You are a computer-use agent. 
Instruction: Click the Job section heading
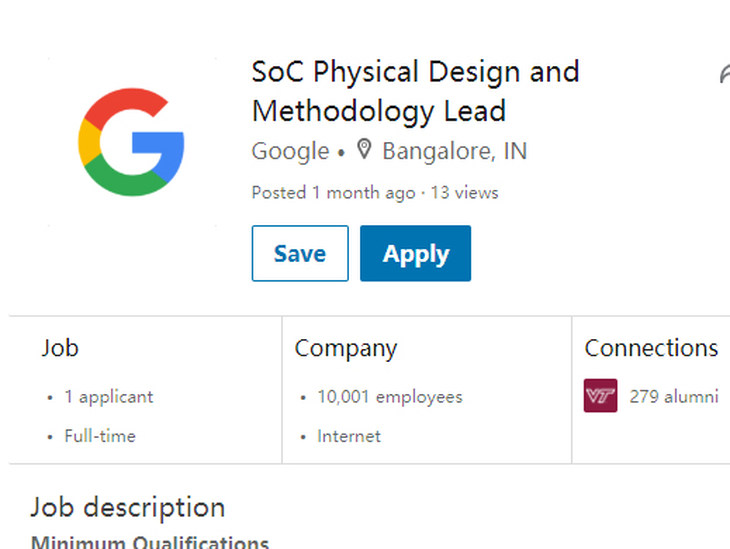pyautogui.click(x=60, y=348)
